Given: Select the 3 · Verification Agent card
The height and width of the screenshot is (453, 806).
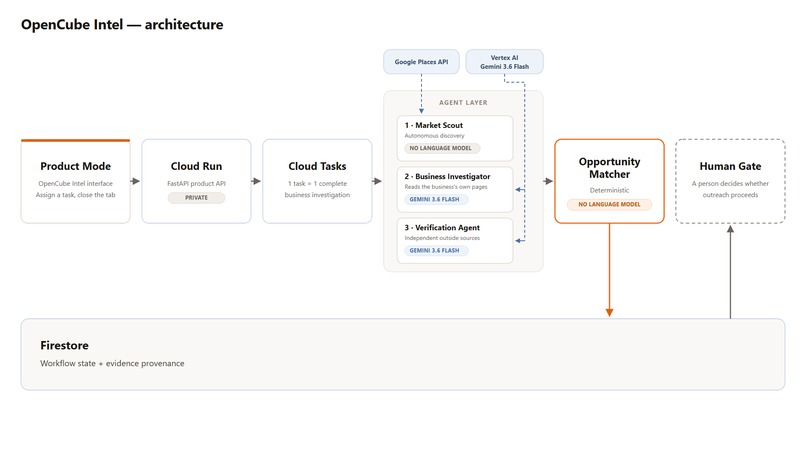Looking at the screenshot, I should point(455,241).
